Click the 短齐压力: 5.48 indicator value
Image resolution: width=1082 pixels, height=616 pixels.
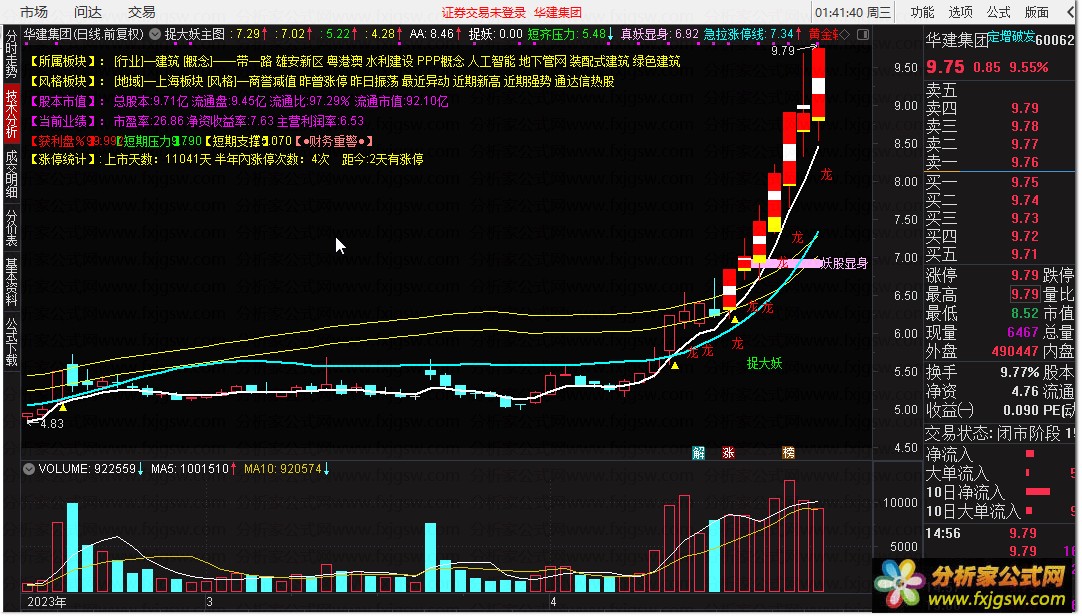(571, 34)
